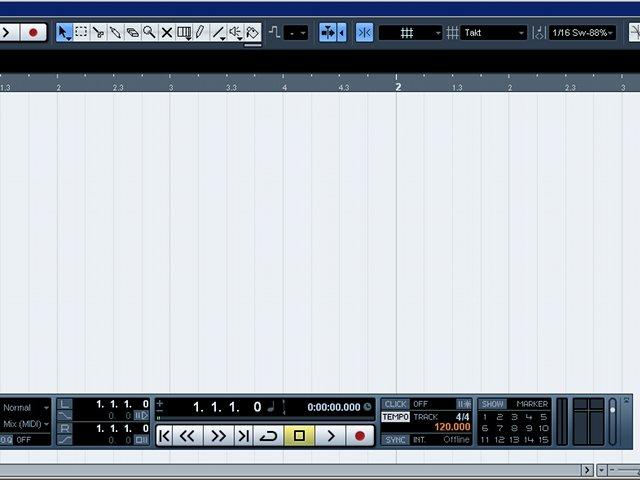Select the Object Selection arrow tool
This screenshot has width=640, height=480.
tap(64, 32)
